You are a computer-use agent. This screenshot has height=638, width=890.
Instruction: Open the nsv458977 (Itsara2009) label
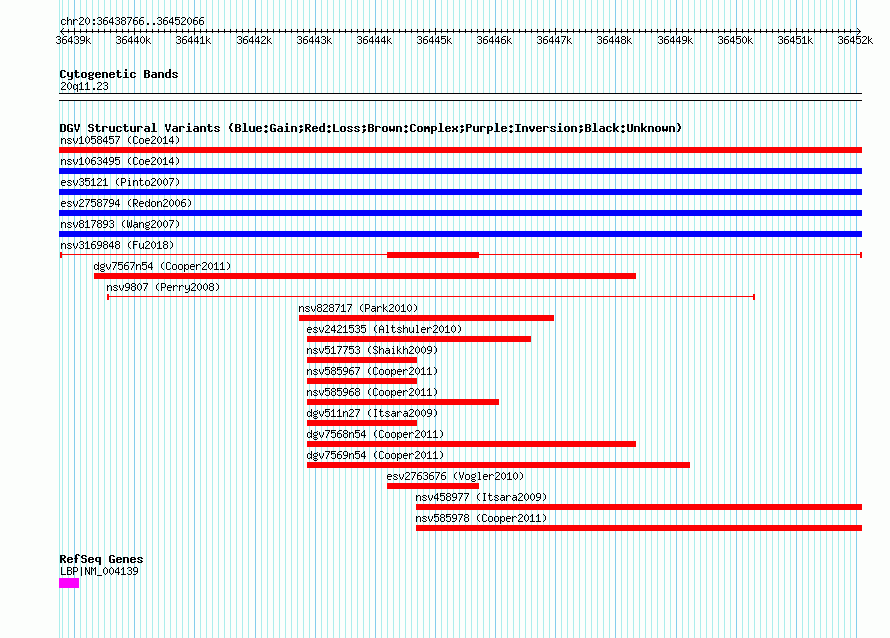click(x=481, y=497)
